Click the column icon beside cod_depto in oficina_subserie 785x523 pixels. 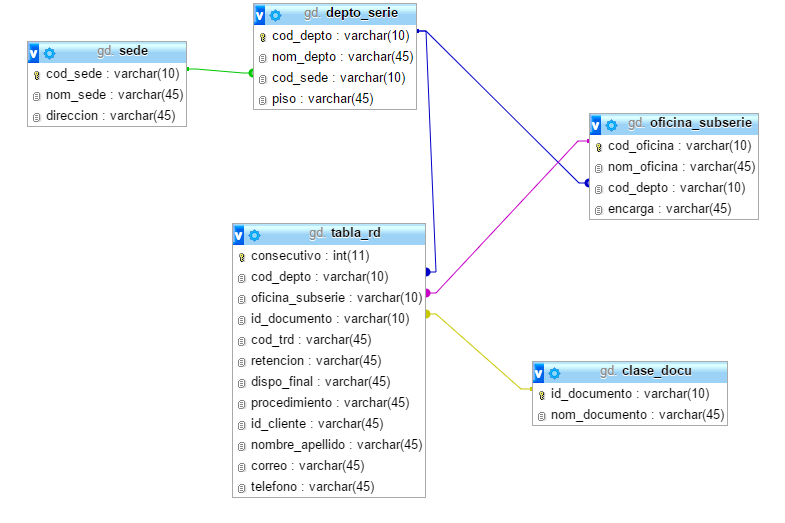coord(598,190)
